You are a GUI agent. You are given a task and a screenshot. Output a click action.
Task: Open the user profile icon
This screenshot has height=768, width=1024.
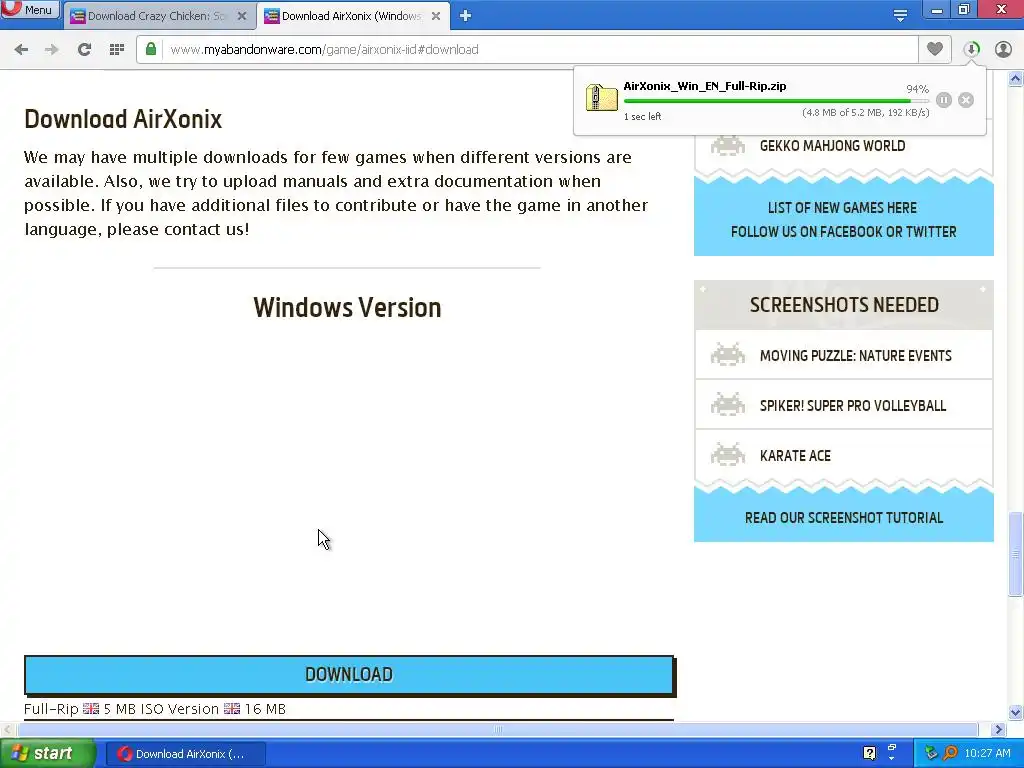coord(1003,50)
